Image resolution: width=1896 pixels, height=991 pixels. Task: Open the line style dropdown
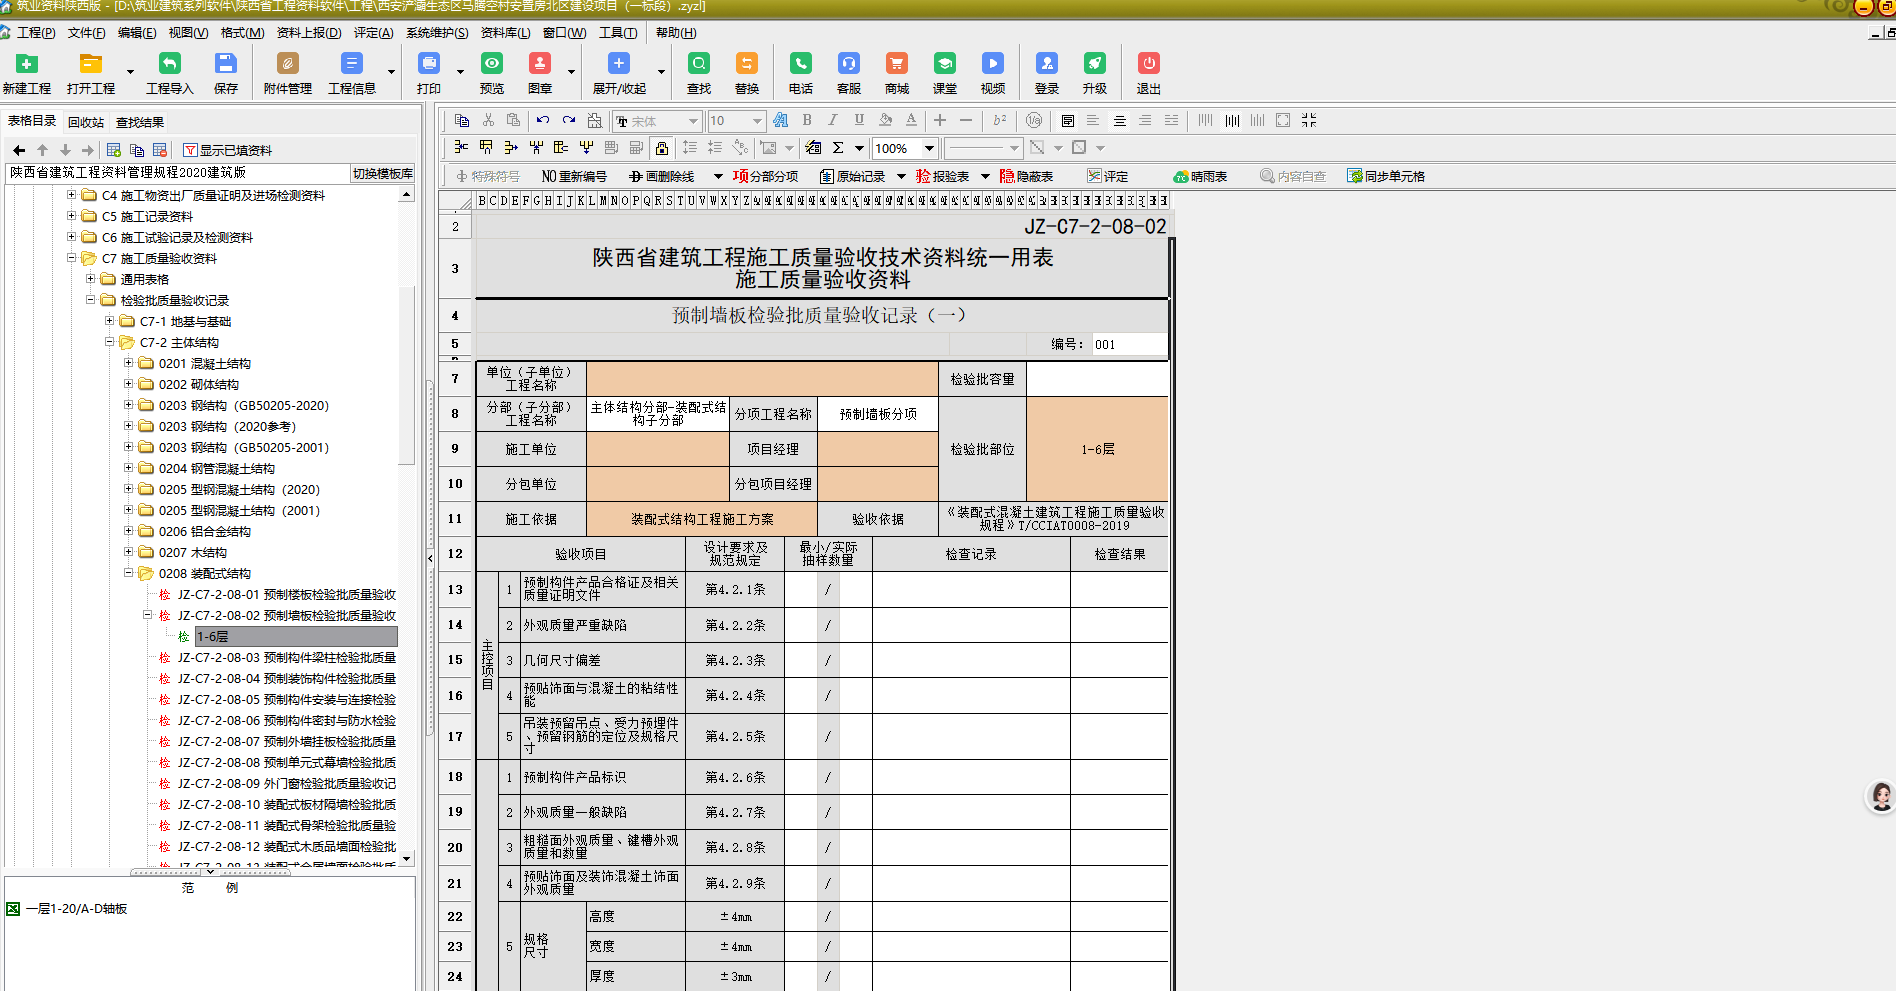(x=1014, y=148)
